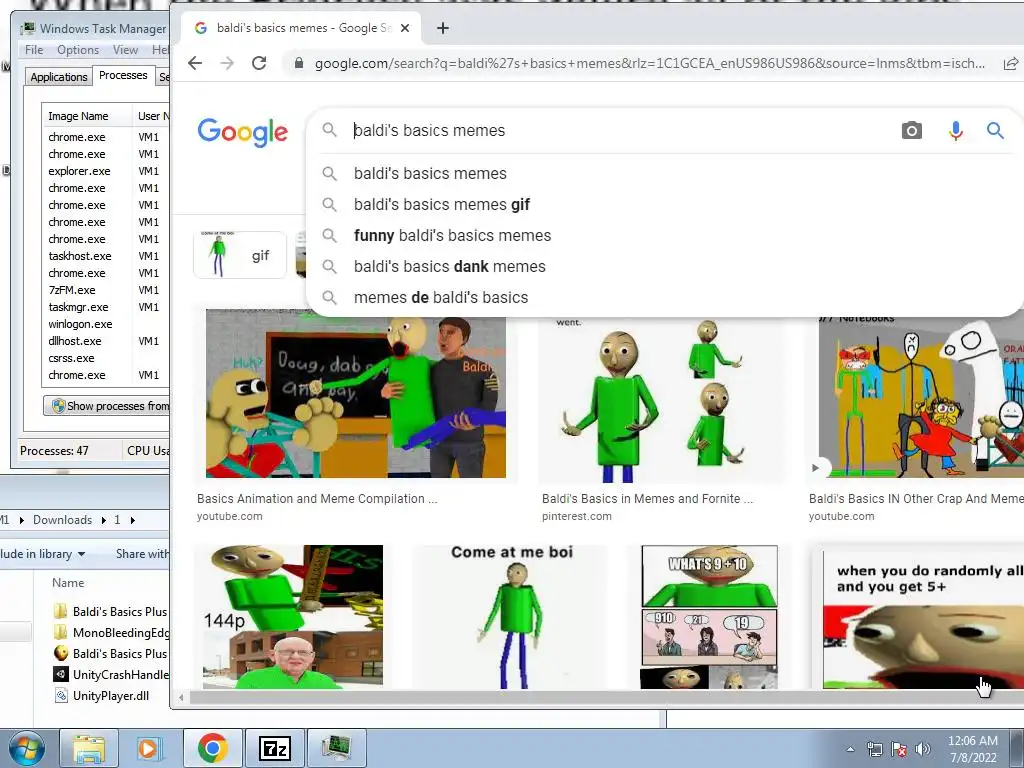This screenshot has height=768, width=1024.
Task: Click the Chrome forward arrow button
Action: tap(227, 63)
